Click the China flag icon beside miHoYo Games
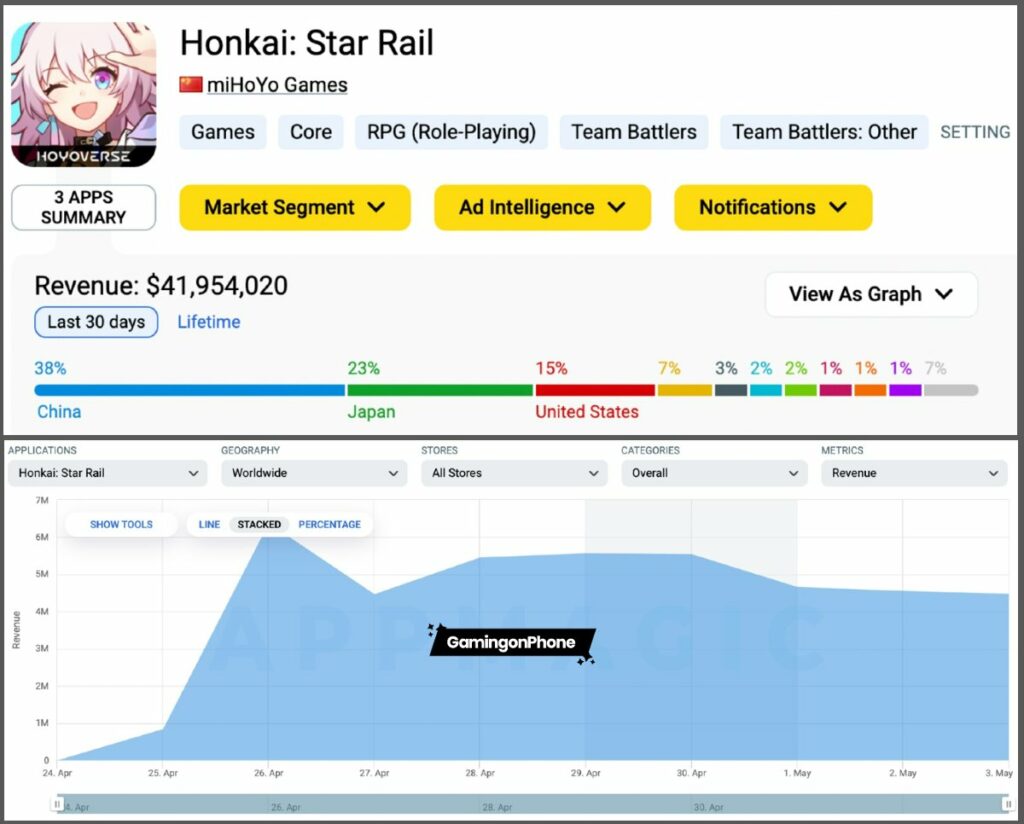The image size is (1024, 824). [191, 84]
